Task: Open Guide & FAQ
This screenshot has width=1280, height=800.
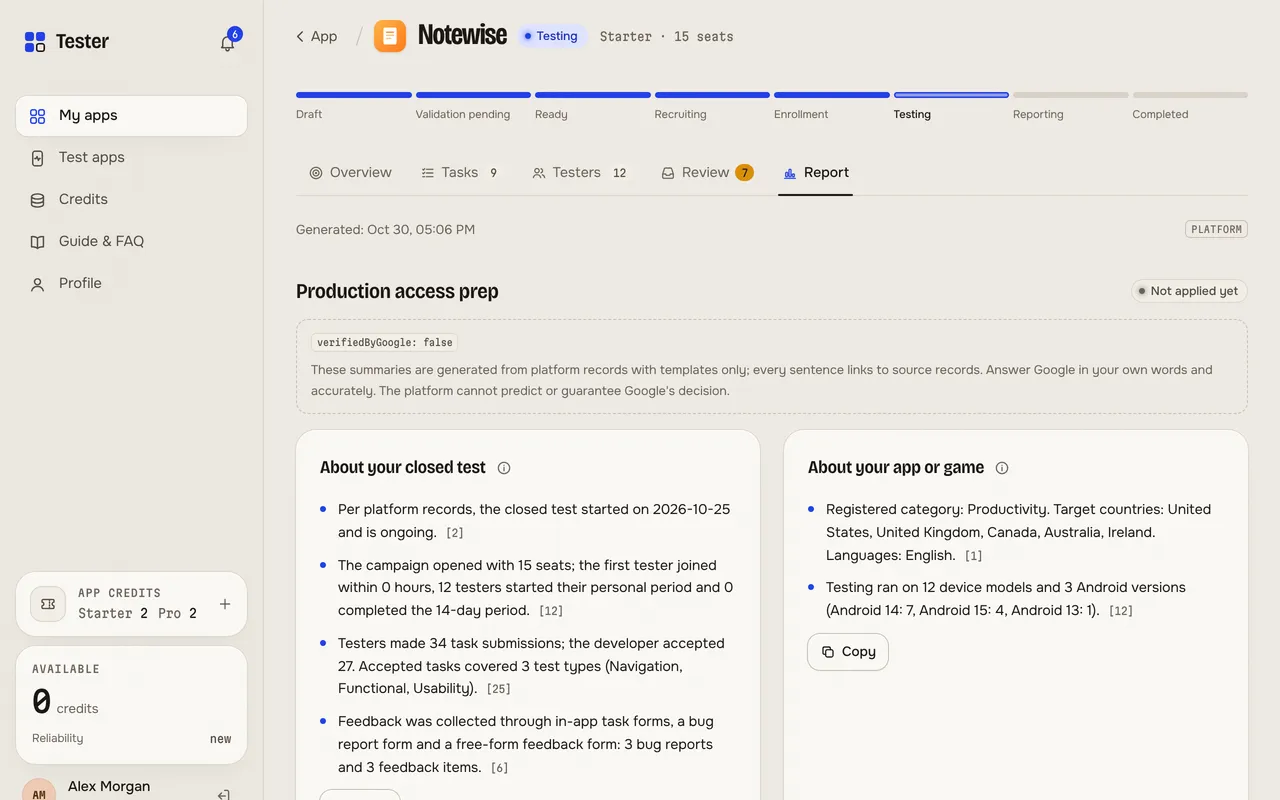Action: tap(131, 241)
